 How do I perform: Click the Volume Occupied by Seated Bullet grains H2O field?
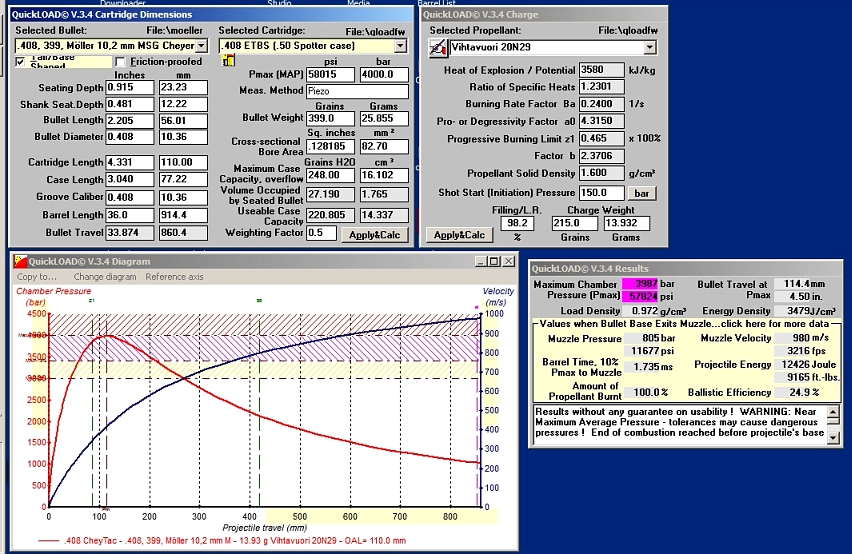330,194
